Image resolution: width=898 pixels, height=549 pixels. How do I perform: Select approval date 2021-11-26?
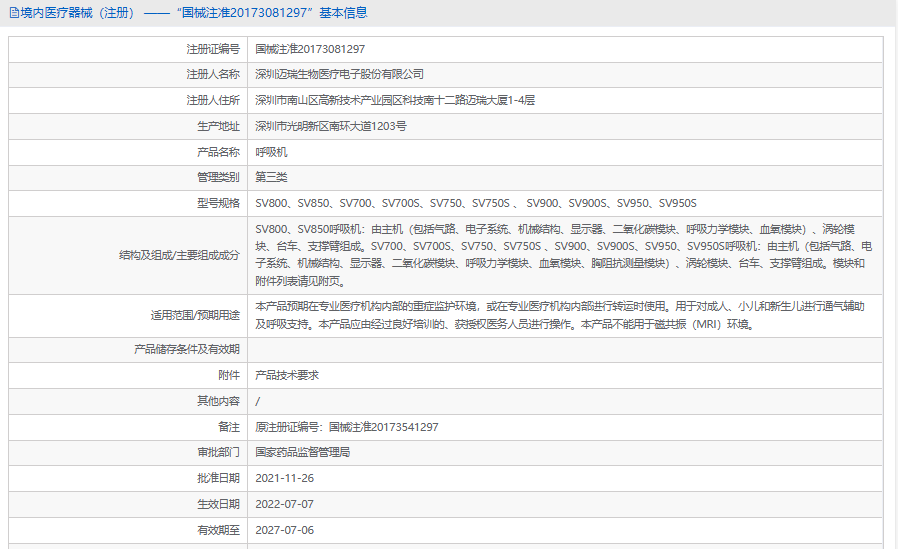point(285,478)
